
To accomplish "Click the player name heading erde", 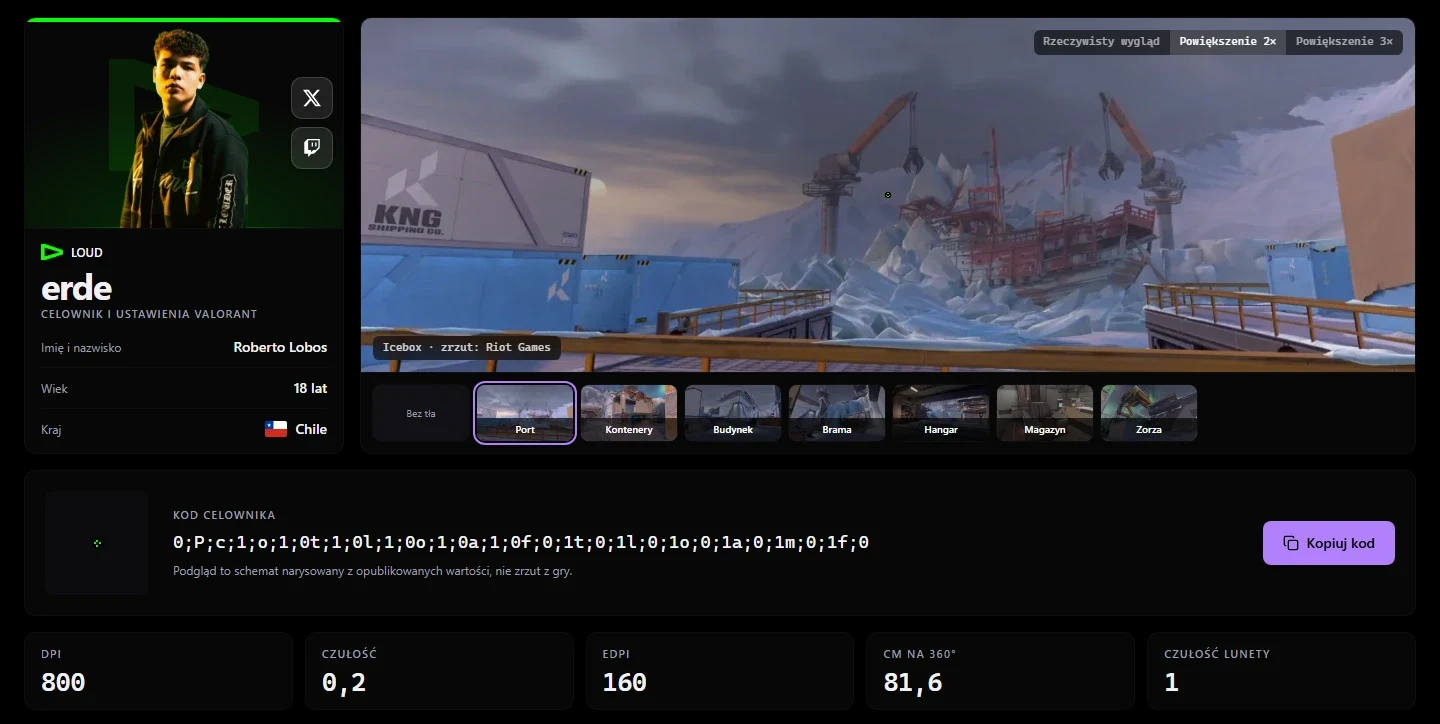I will (76, 288).
